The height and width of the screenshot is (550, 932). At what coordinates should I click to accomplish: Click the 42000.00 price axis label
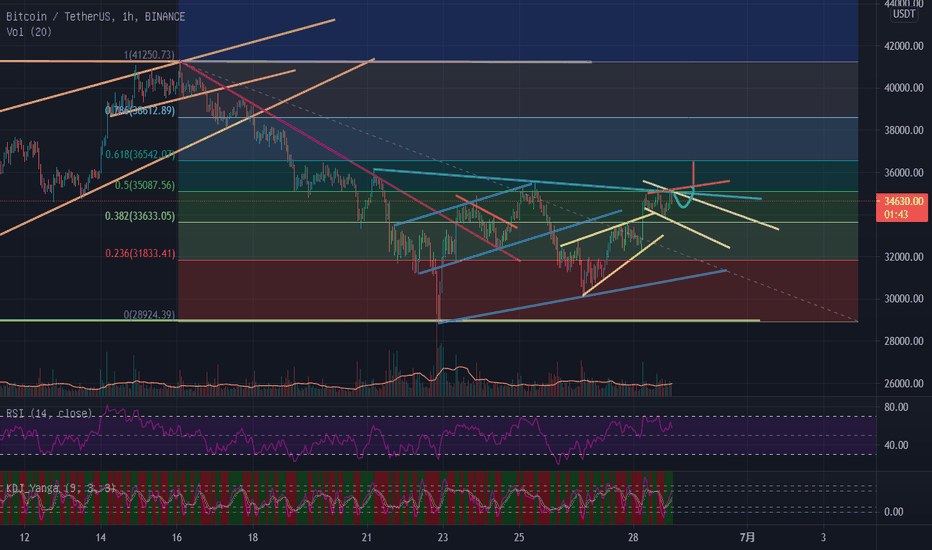tap(903, 46)
